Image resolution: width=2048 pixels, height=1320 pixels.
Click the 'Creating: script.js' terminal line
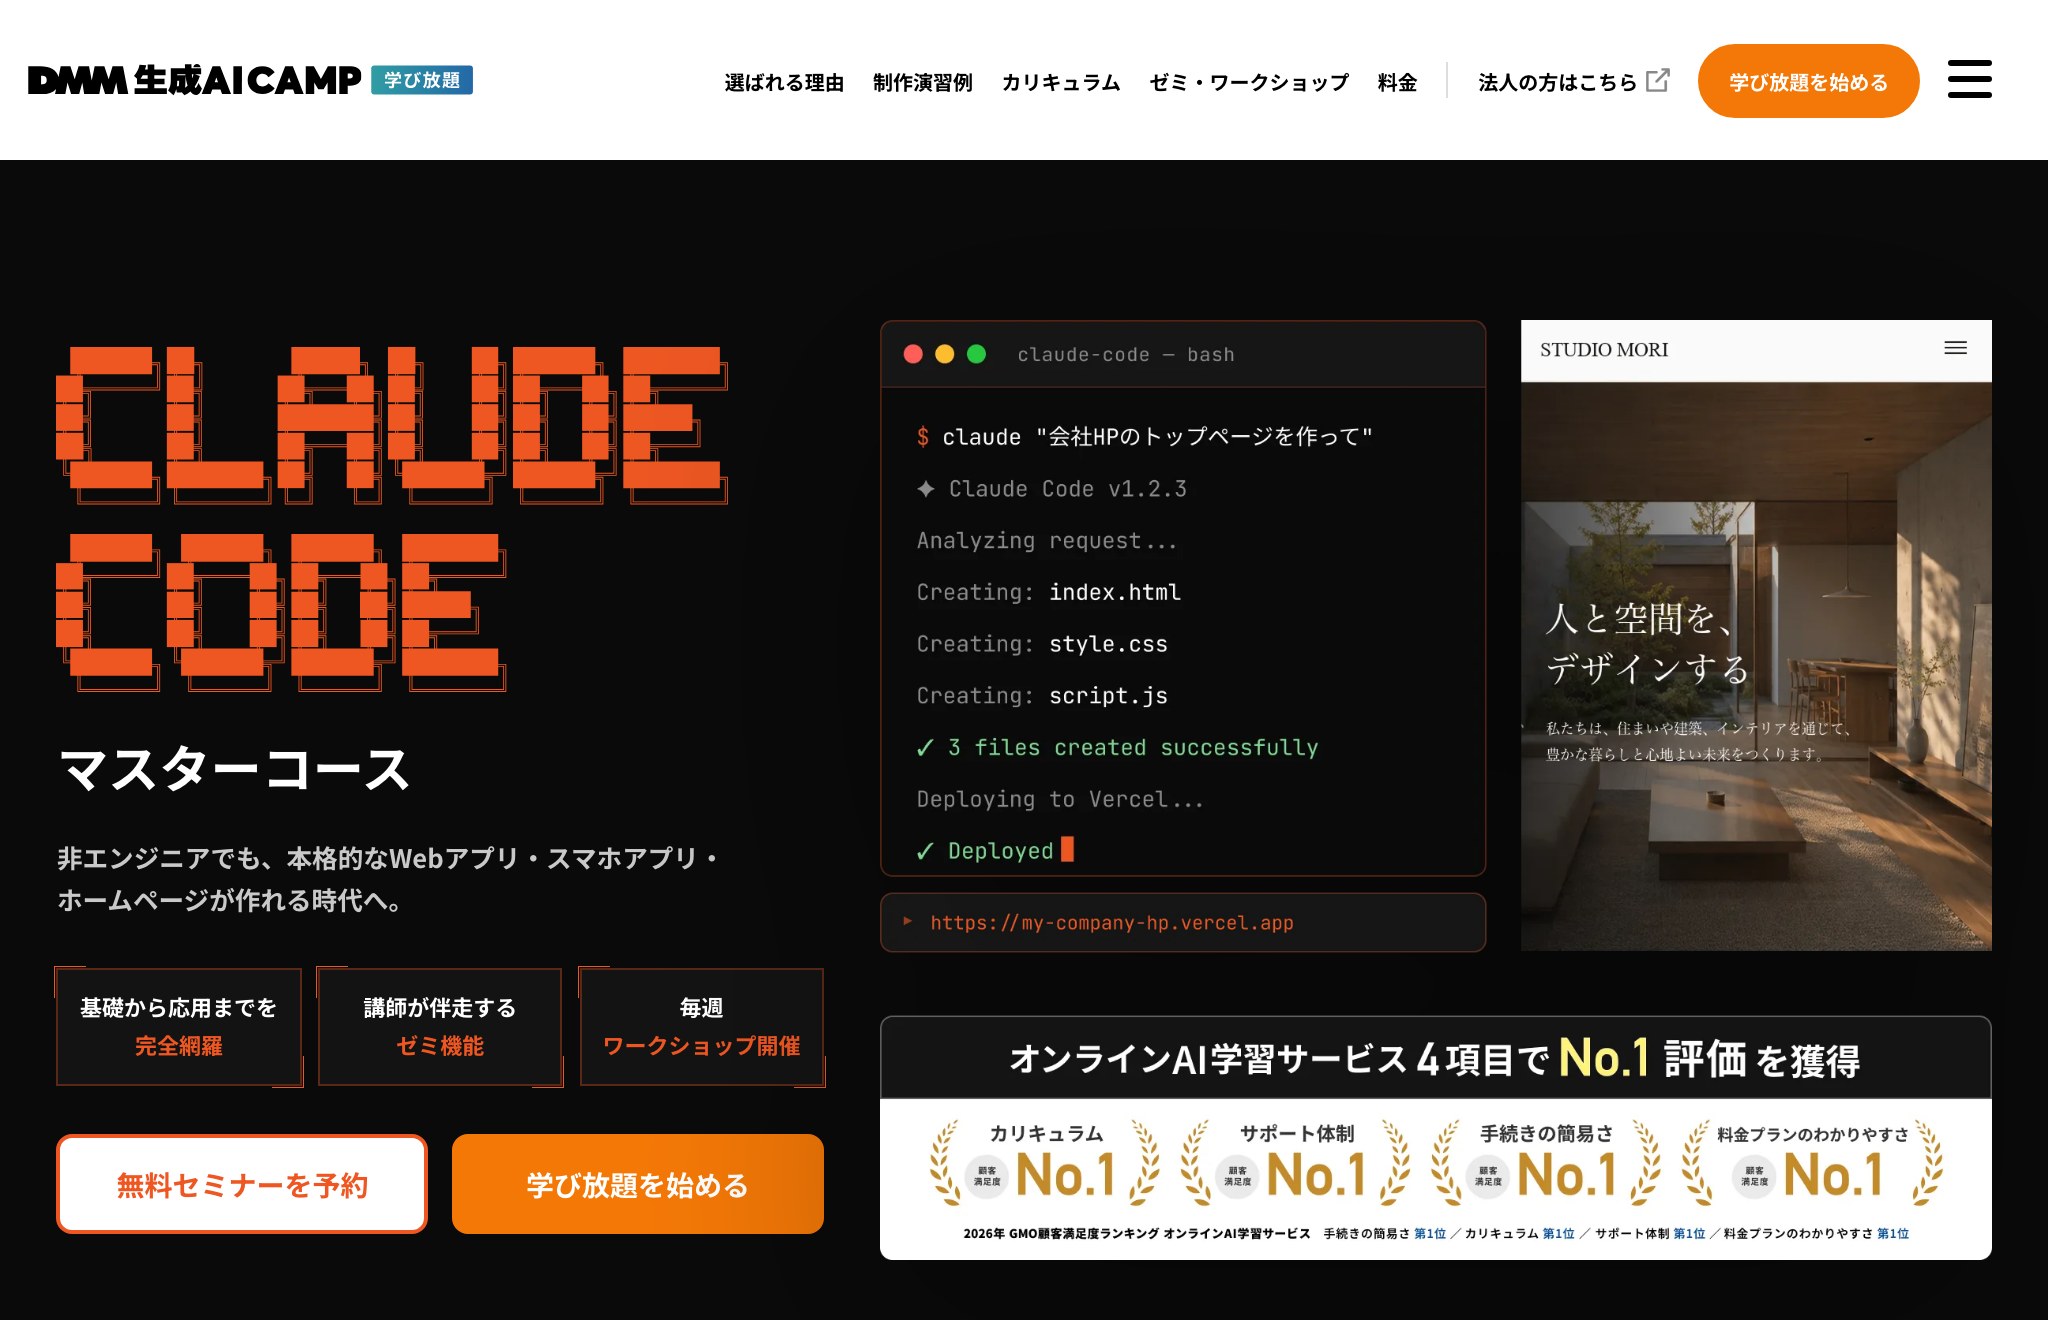(1042, 696)
